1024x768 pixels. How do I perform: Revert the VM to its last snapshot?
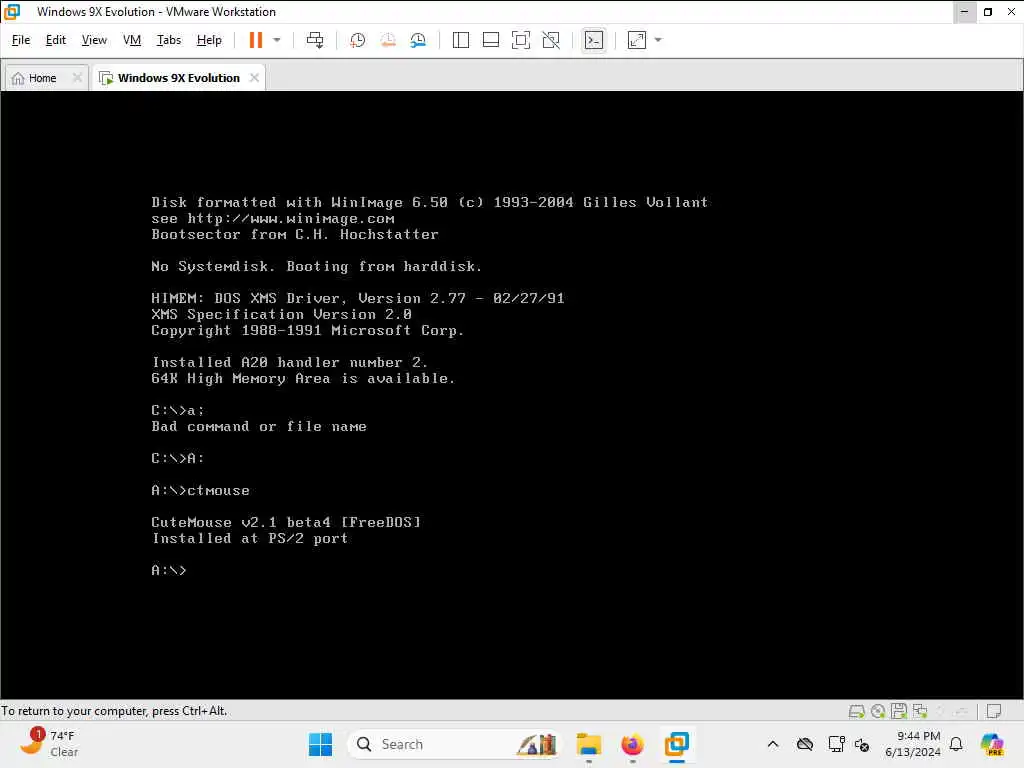pyautogui.click(x=388, y=40)
